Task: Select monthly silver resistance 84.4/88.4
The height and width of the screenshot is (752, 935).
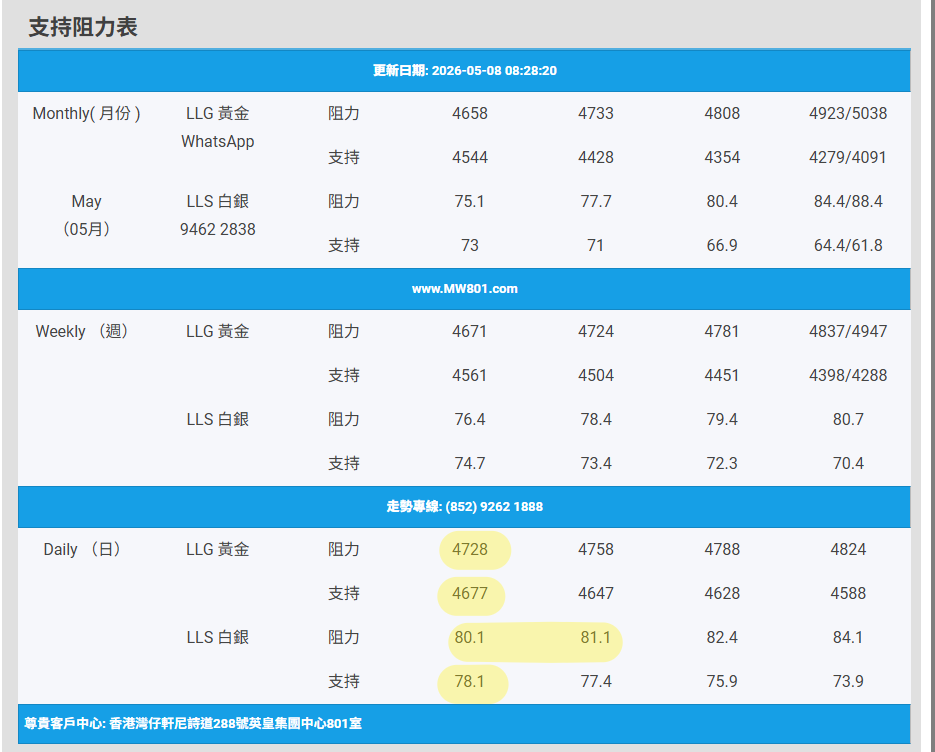Action: click(x=848, y=202)
